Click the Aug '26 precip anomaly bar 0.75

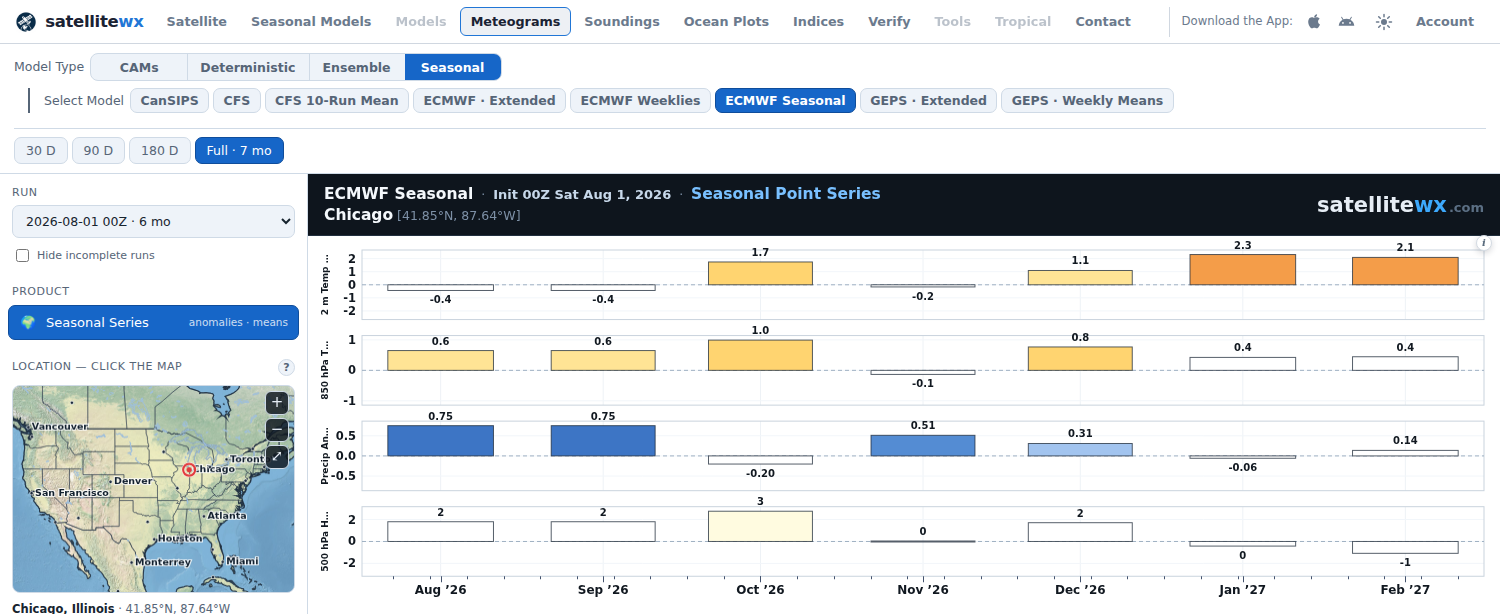pos(440,441)
